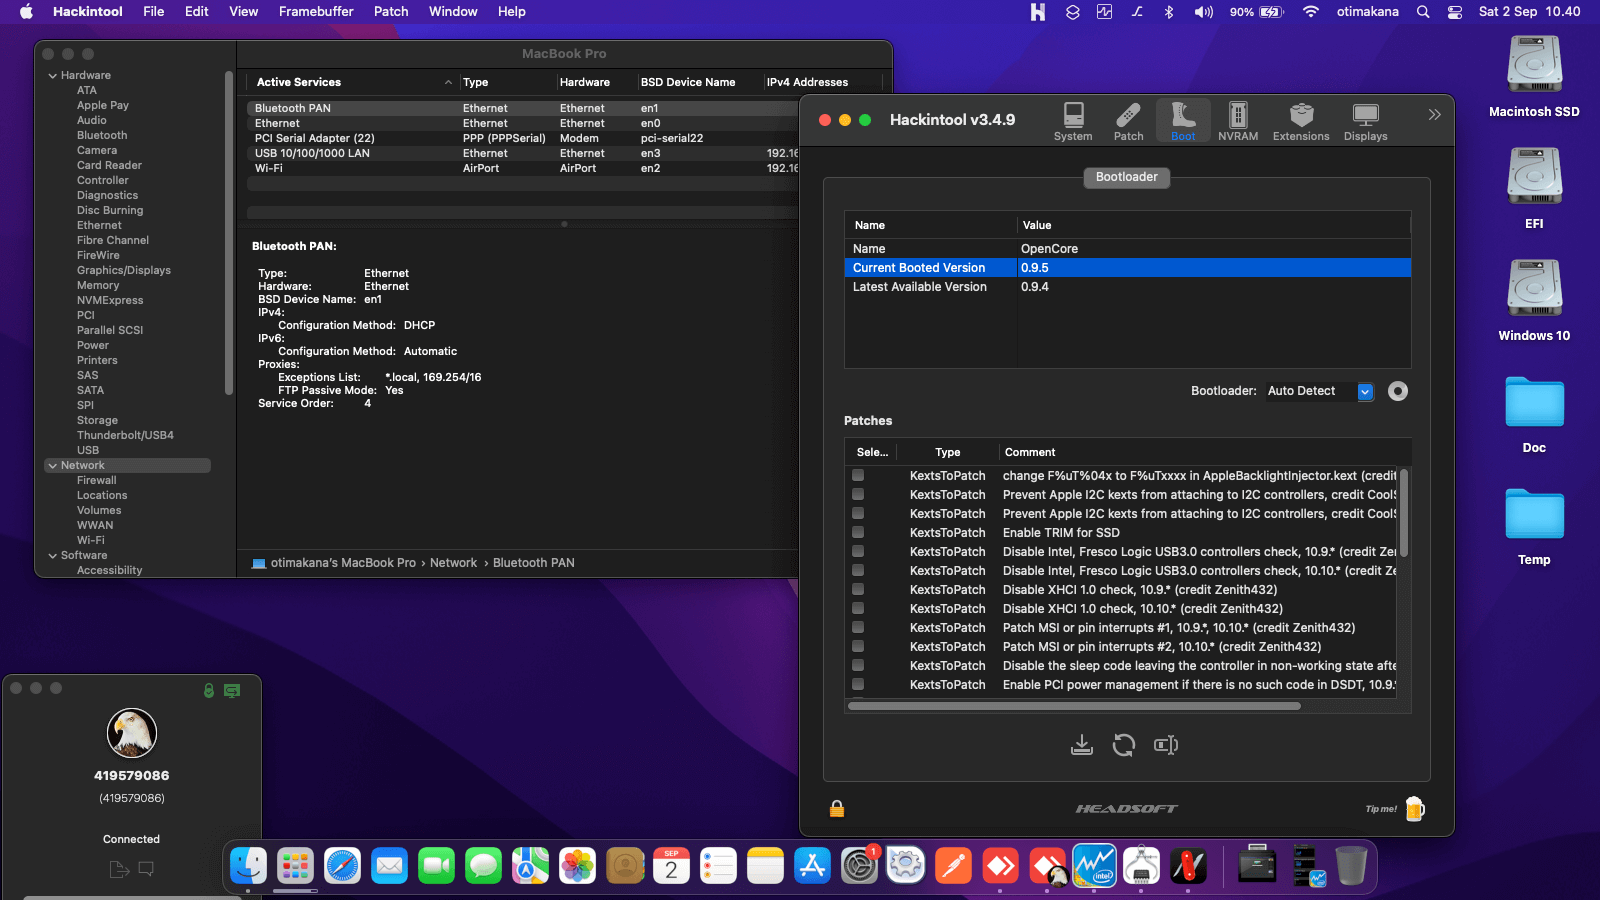Open the Patch menu in the menu bar
This screenshot has height=900, width=1600.
click(391, 12)
